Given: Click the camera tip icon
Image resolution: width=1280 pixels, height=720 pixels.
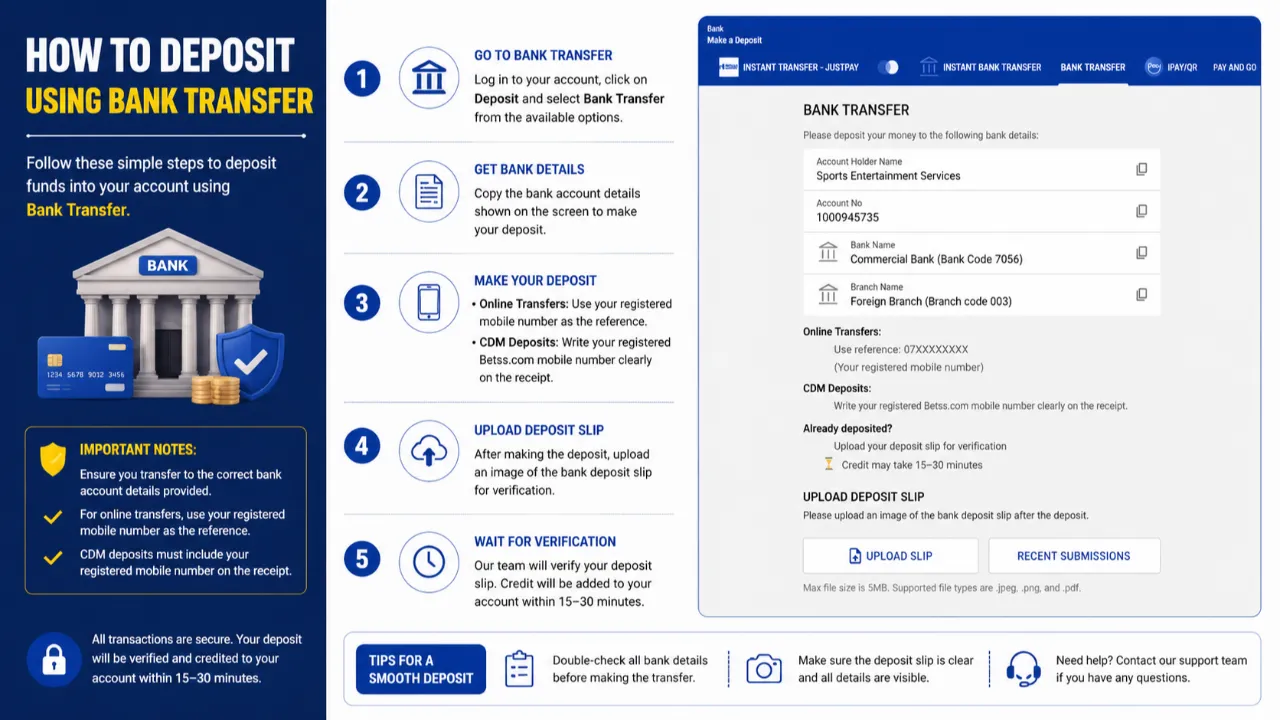Looking at the screenshot, I should click(764, 669).
